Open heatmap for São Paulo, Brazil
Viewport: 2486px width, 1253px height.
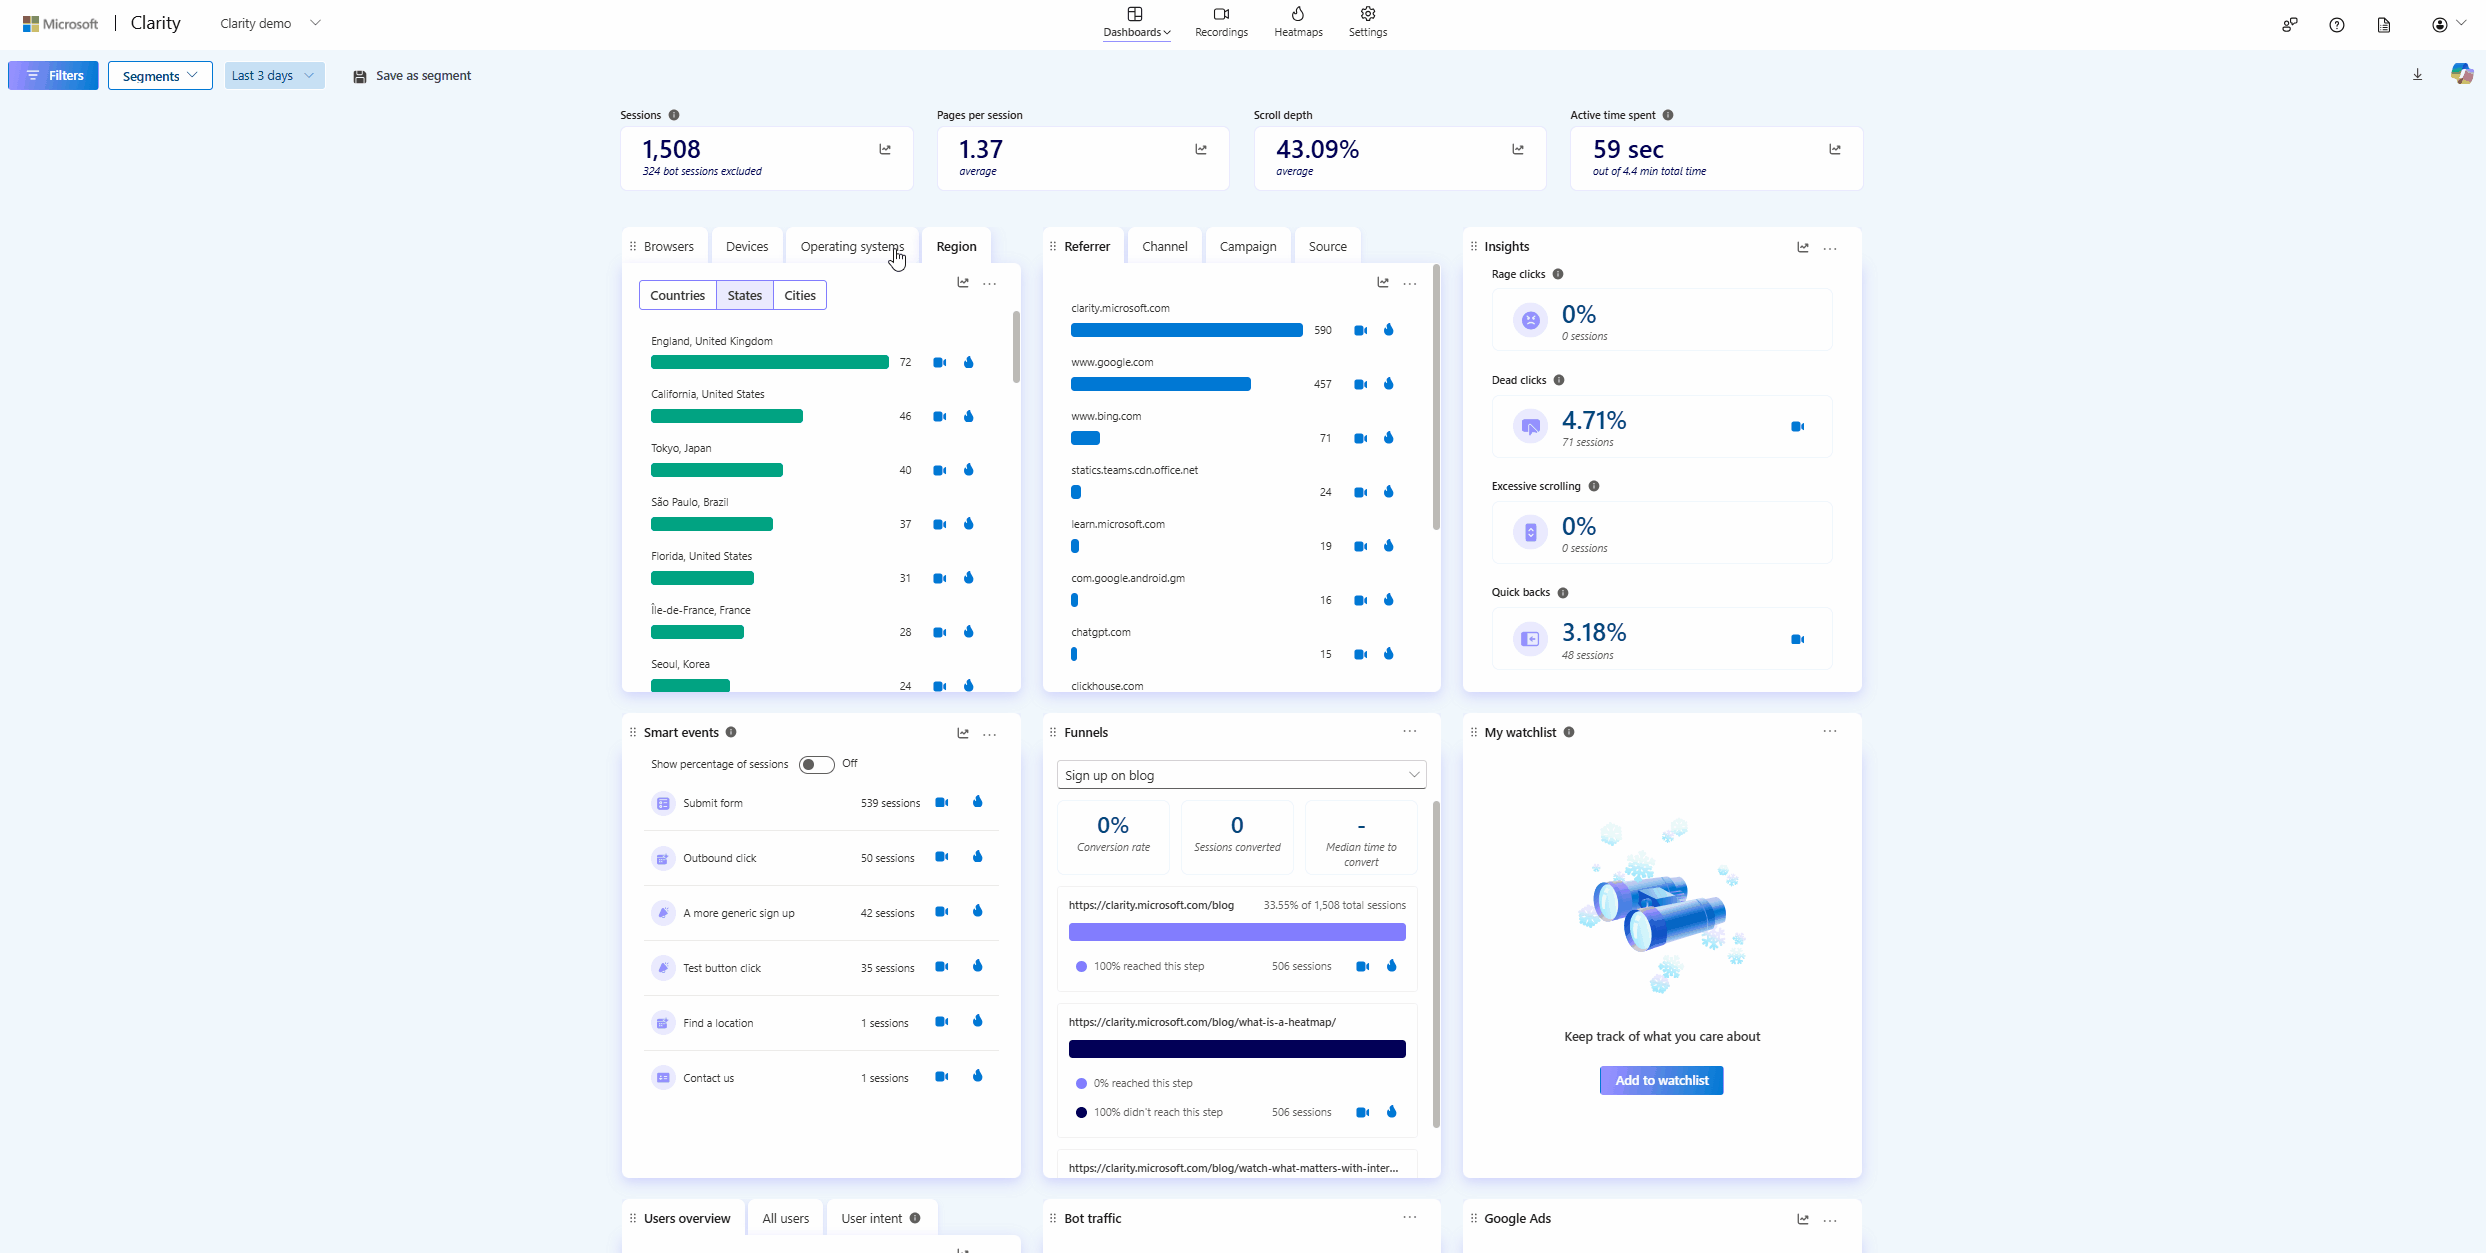tap(969, 524)
